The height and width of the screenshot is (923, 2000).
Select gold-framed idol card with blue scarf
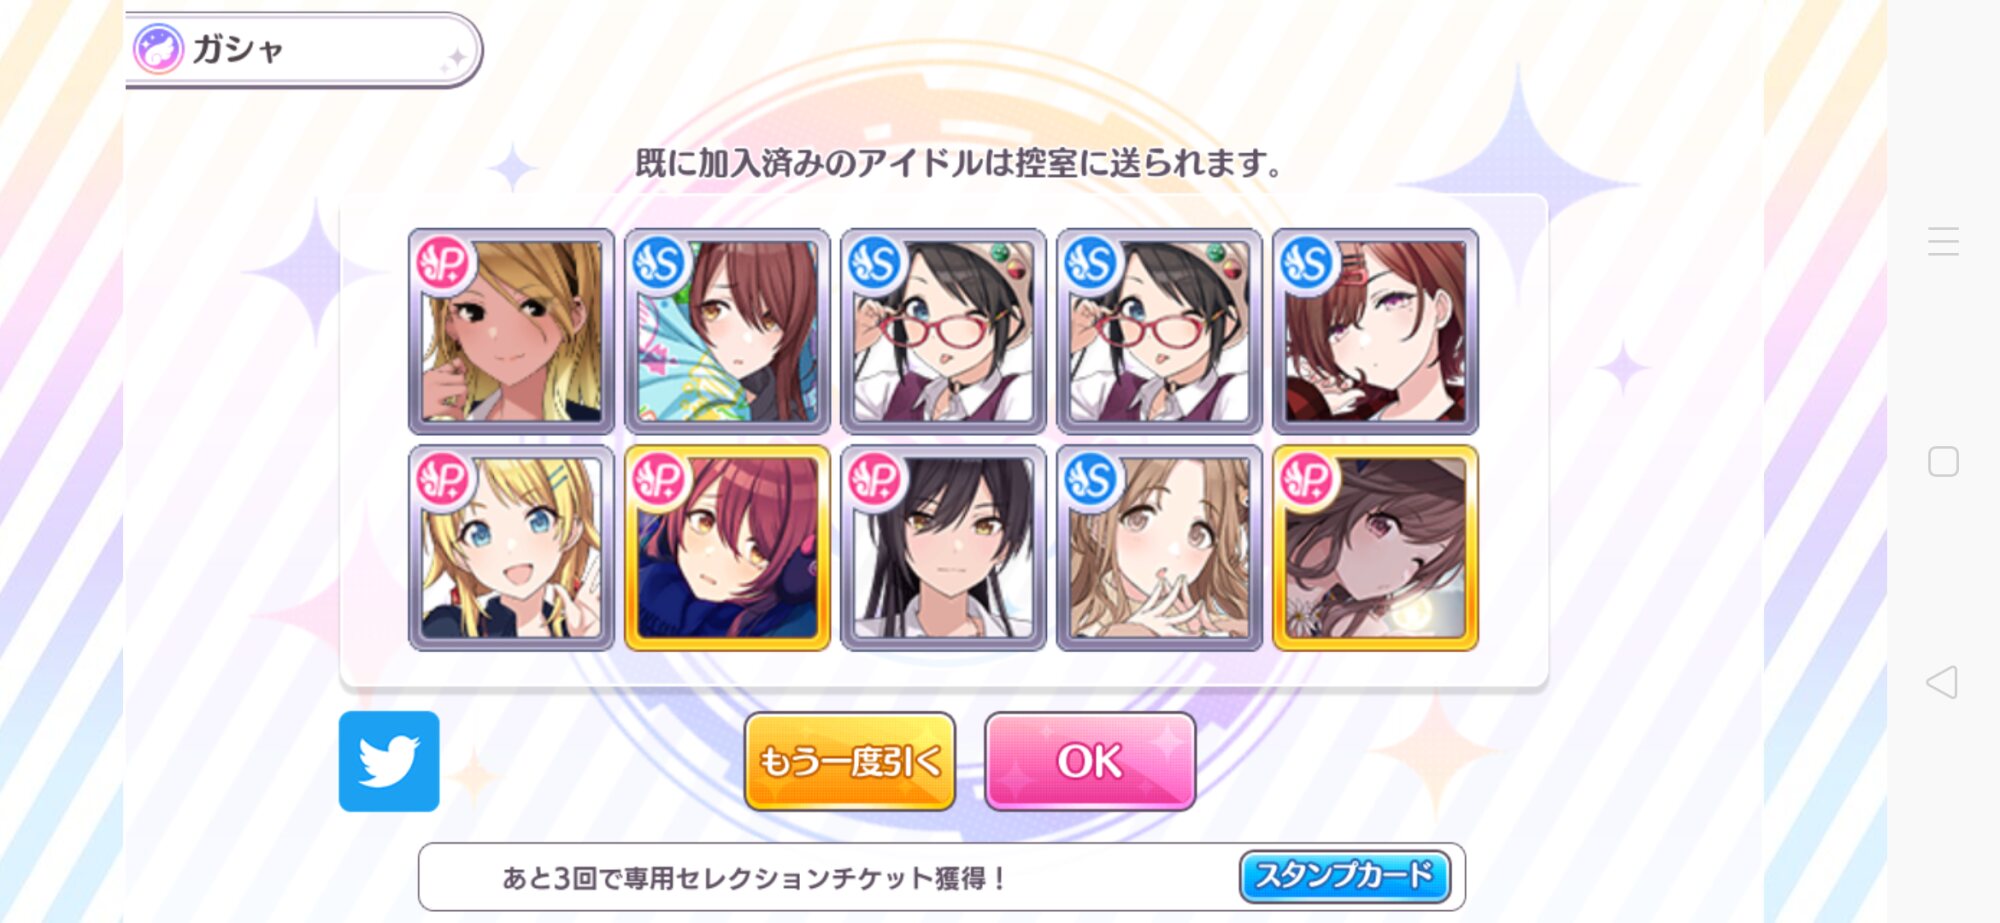coord(727,548)
